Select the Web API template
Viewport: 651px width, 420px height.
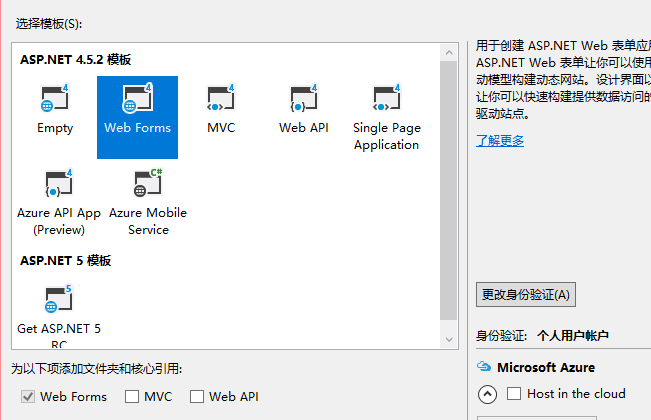[303, 110]
